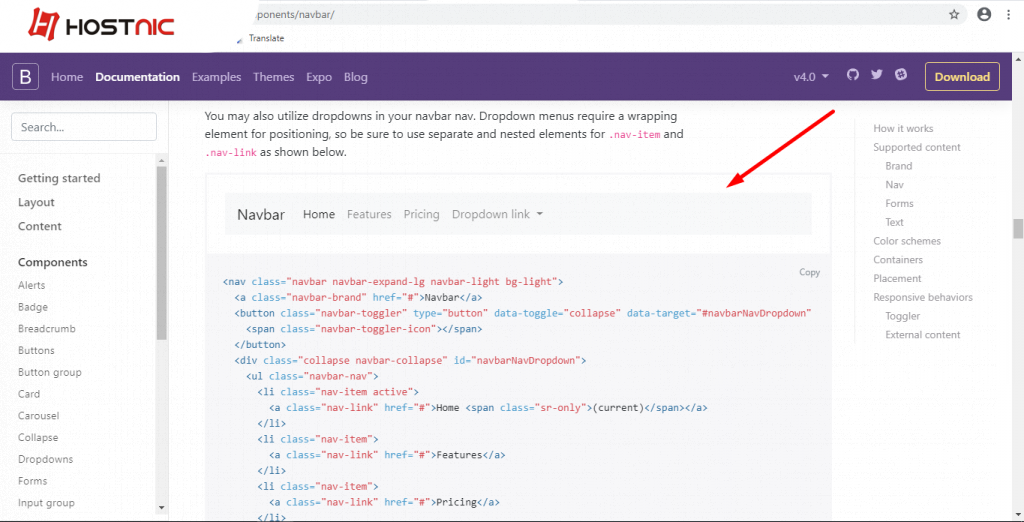Go to the Themes nav item
Viewport: 1024px width, 522px height.
pos(273,77)
